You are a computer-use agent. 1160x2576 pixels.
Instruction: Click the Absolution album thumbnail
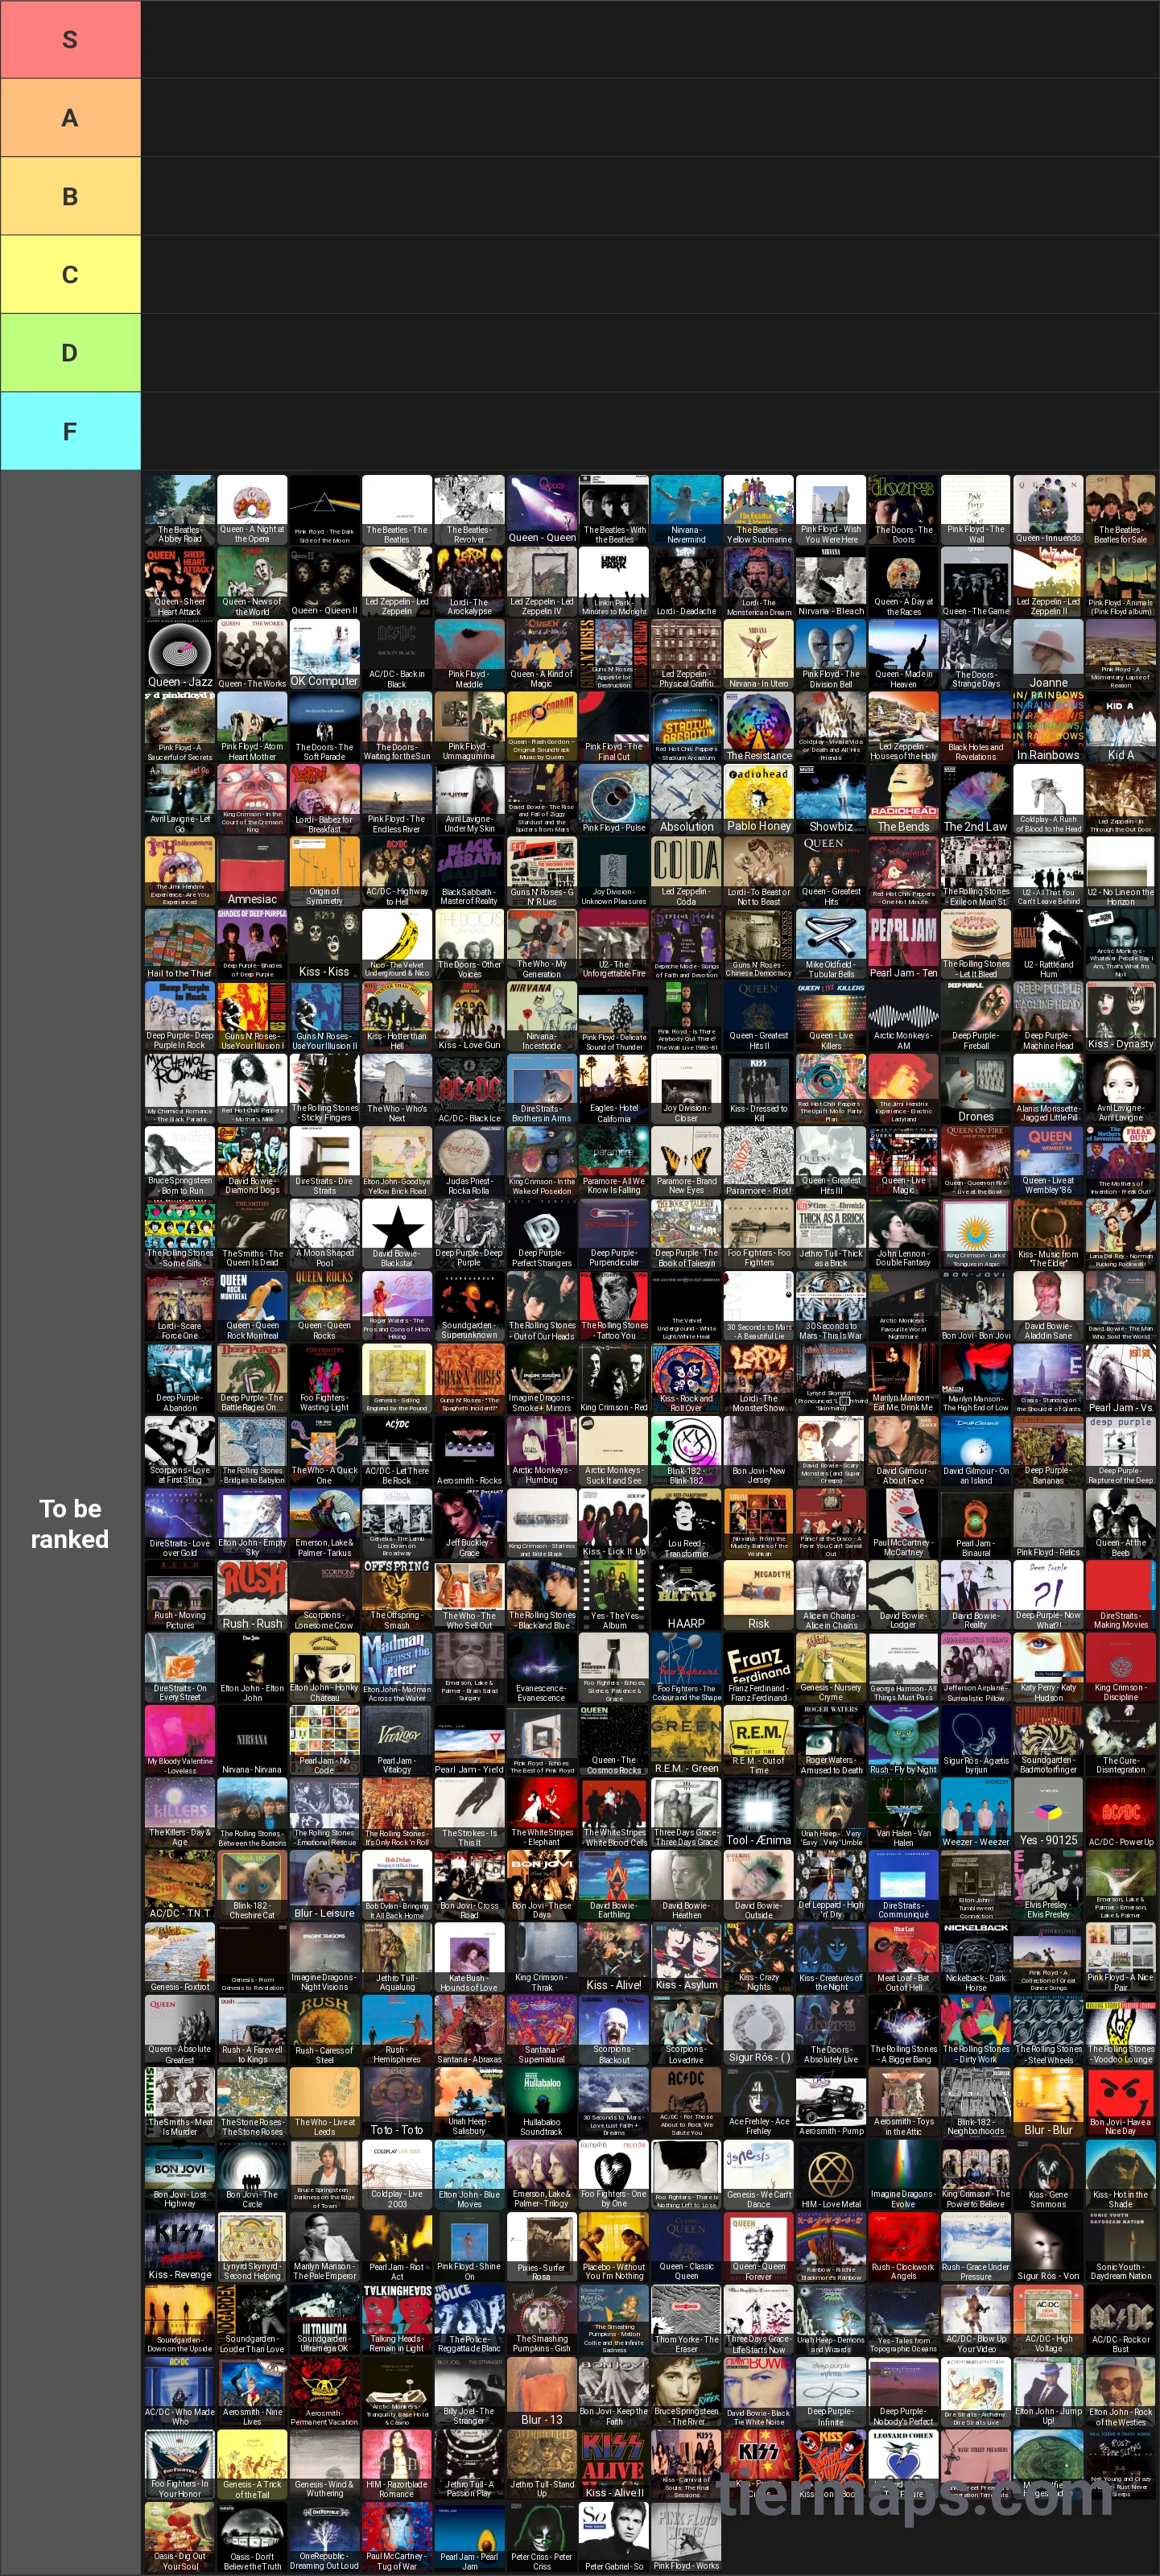(x=686, y=800)
